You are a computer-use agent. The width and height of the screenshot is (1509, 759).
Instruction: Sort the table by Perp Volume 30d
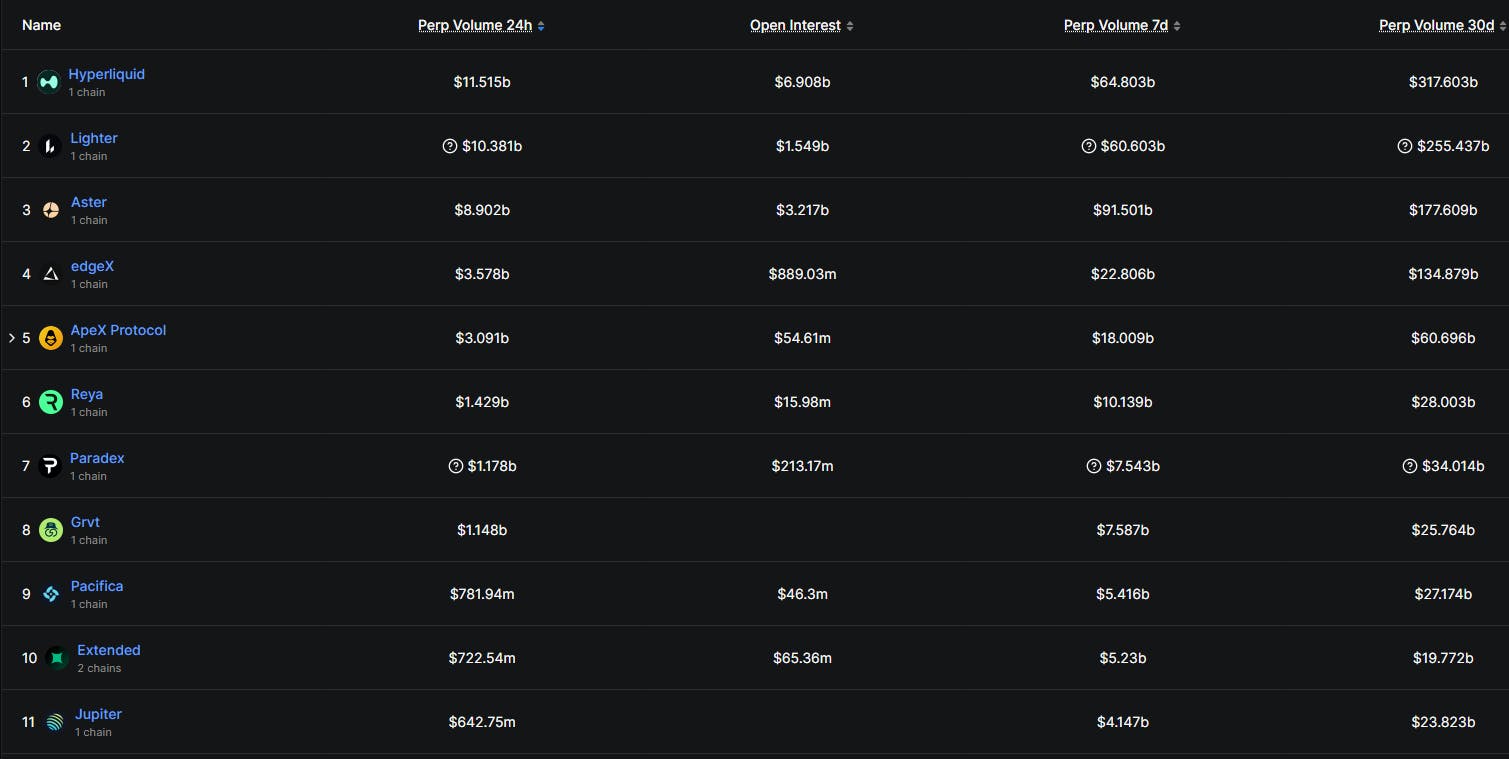click(x=1436, y=25)
